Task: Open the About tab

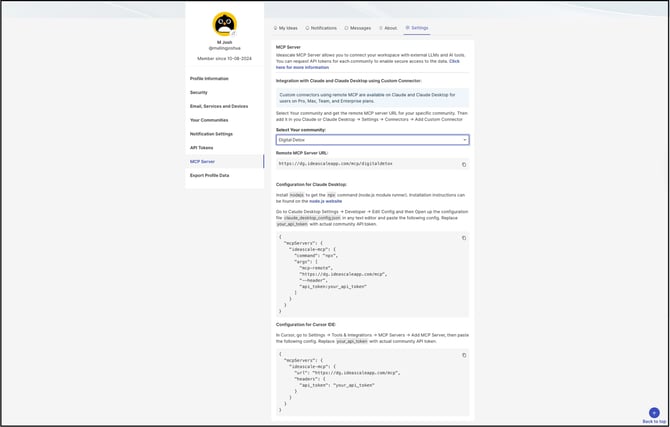Action: pos(388,28)
